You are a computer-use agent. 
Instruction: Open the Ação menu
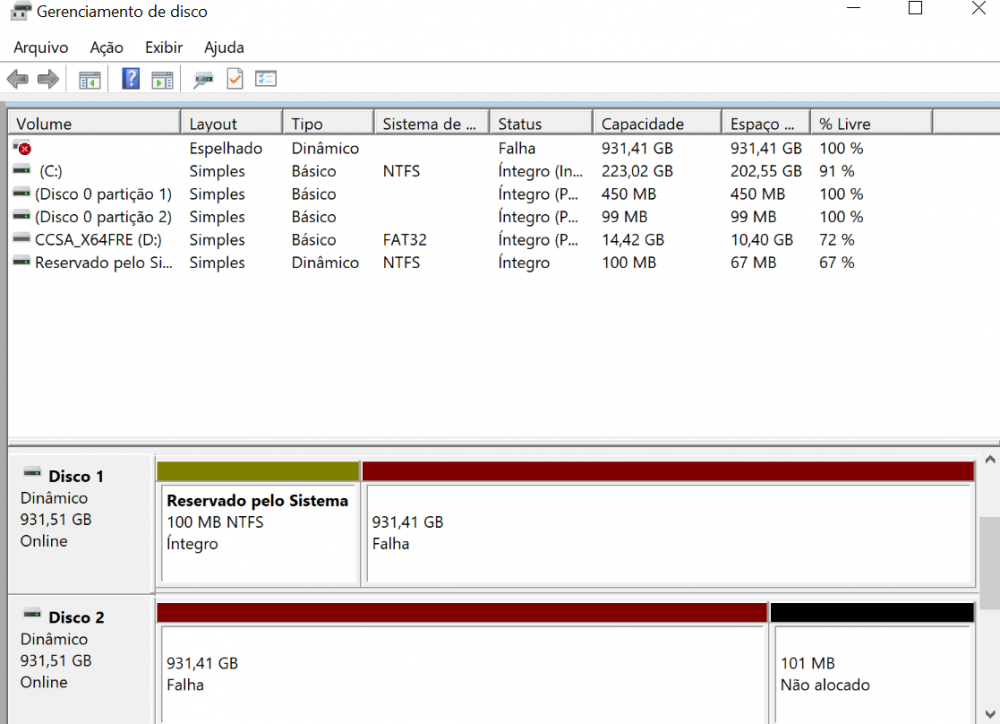[106, 47]
